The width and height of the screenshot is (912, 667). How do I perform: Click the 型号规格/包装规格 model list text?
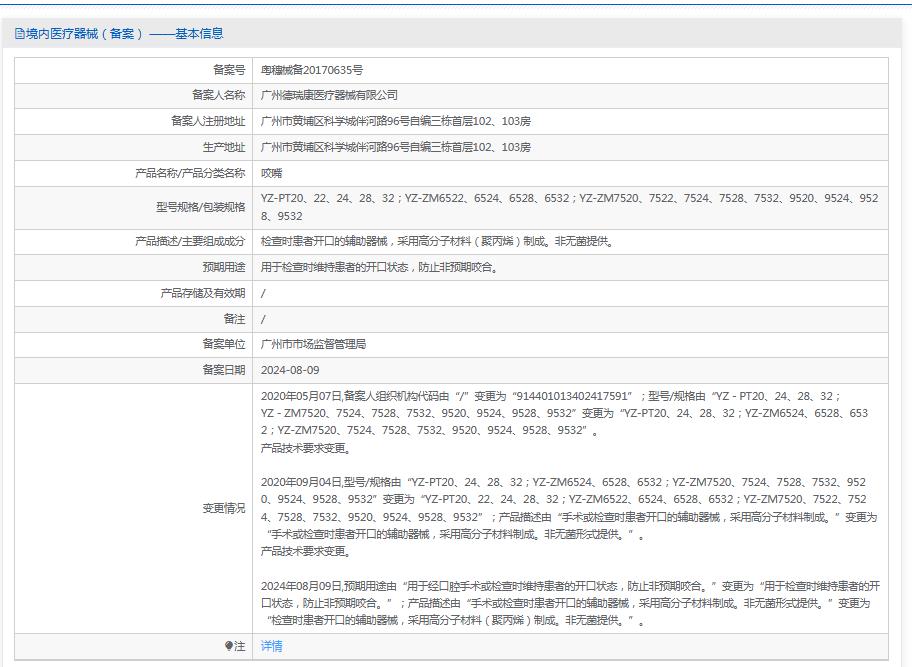tap(568, 206)
